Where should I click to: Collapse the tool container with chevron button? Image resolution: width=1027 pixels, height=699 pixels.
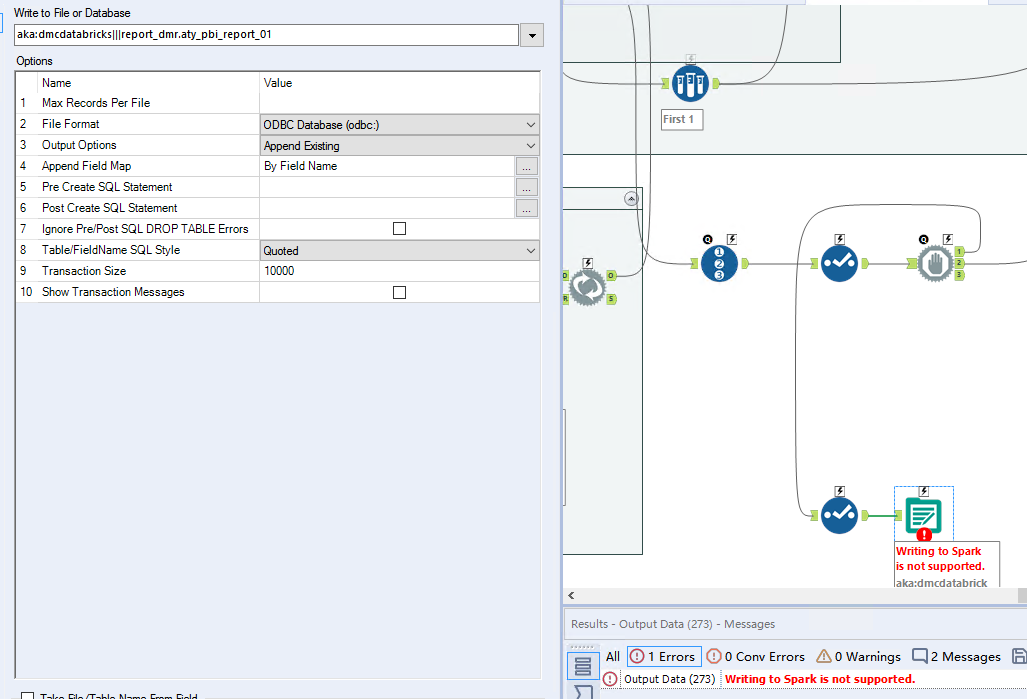[x=631, y=198]
